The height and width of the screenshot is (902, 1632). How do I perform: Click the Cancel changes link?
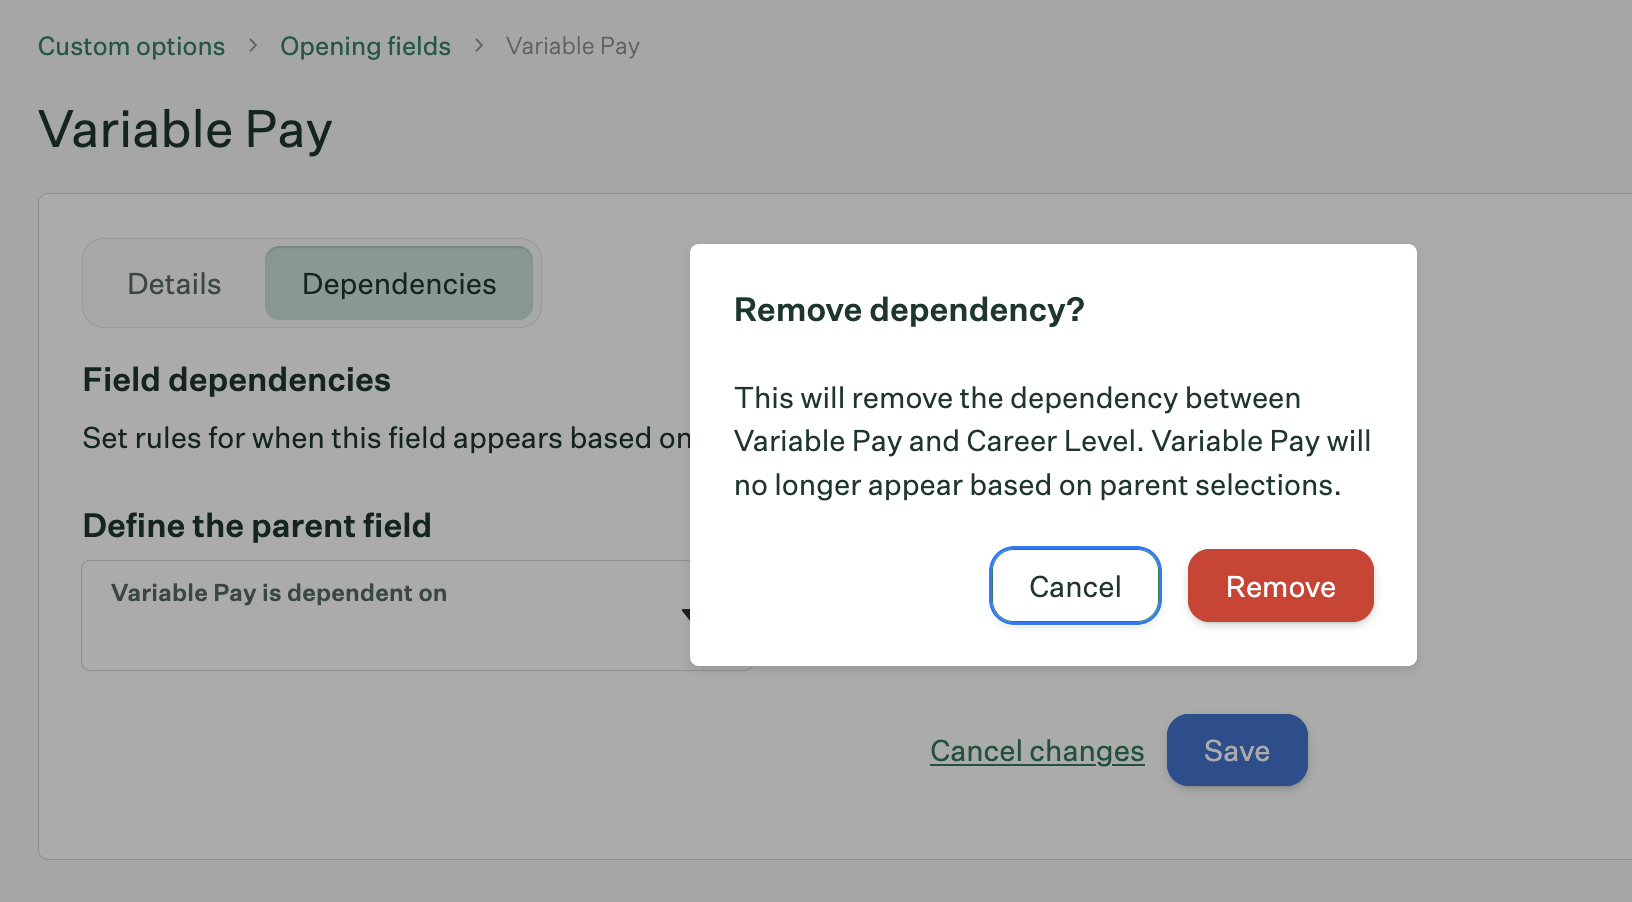tap(1037, 751)
